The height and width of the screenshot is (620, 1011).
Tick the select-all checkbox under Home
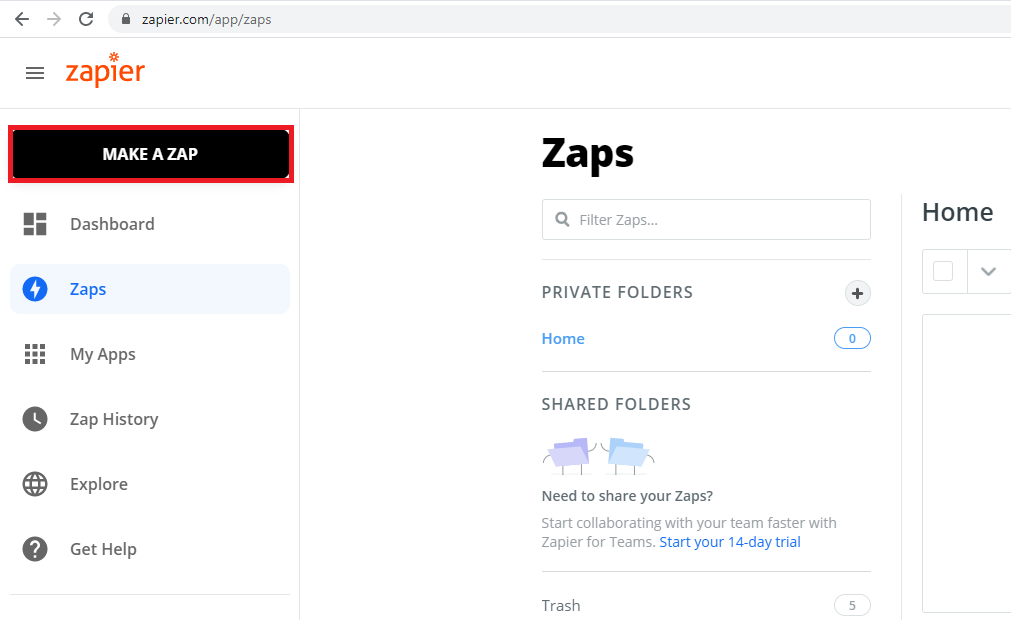pyautogui.click(x=943, y=271)
